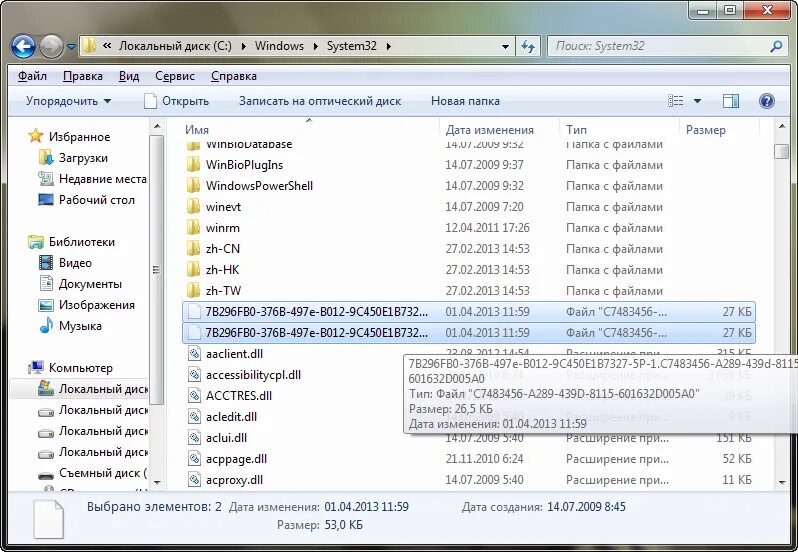Click the winevt folder icon
Image resolution: width=798 pixels, height=552 pixels.
click(193, 207)
